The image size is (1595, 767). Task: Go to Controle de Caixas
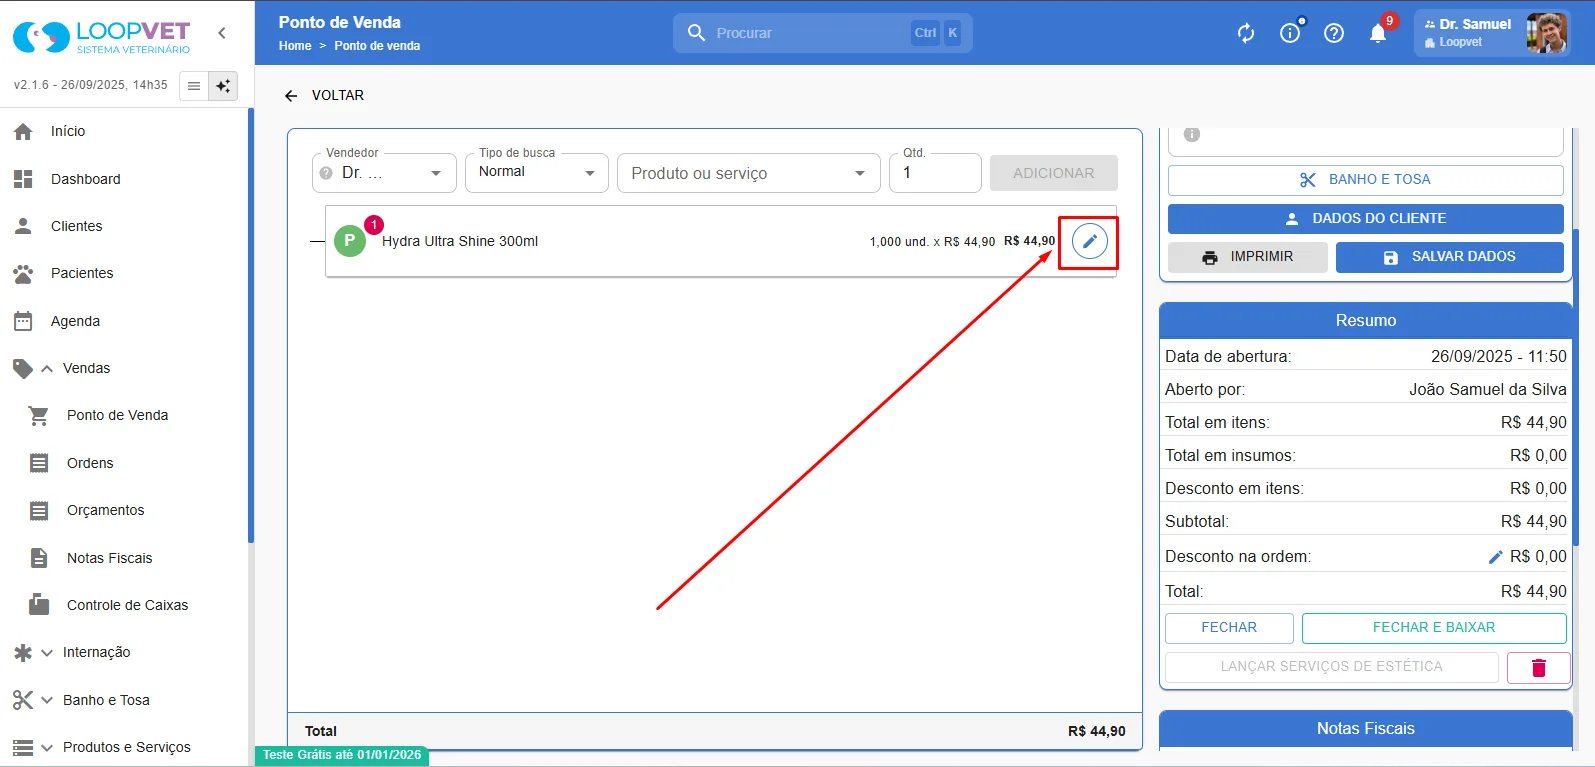tap(127, 605)
